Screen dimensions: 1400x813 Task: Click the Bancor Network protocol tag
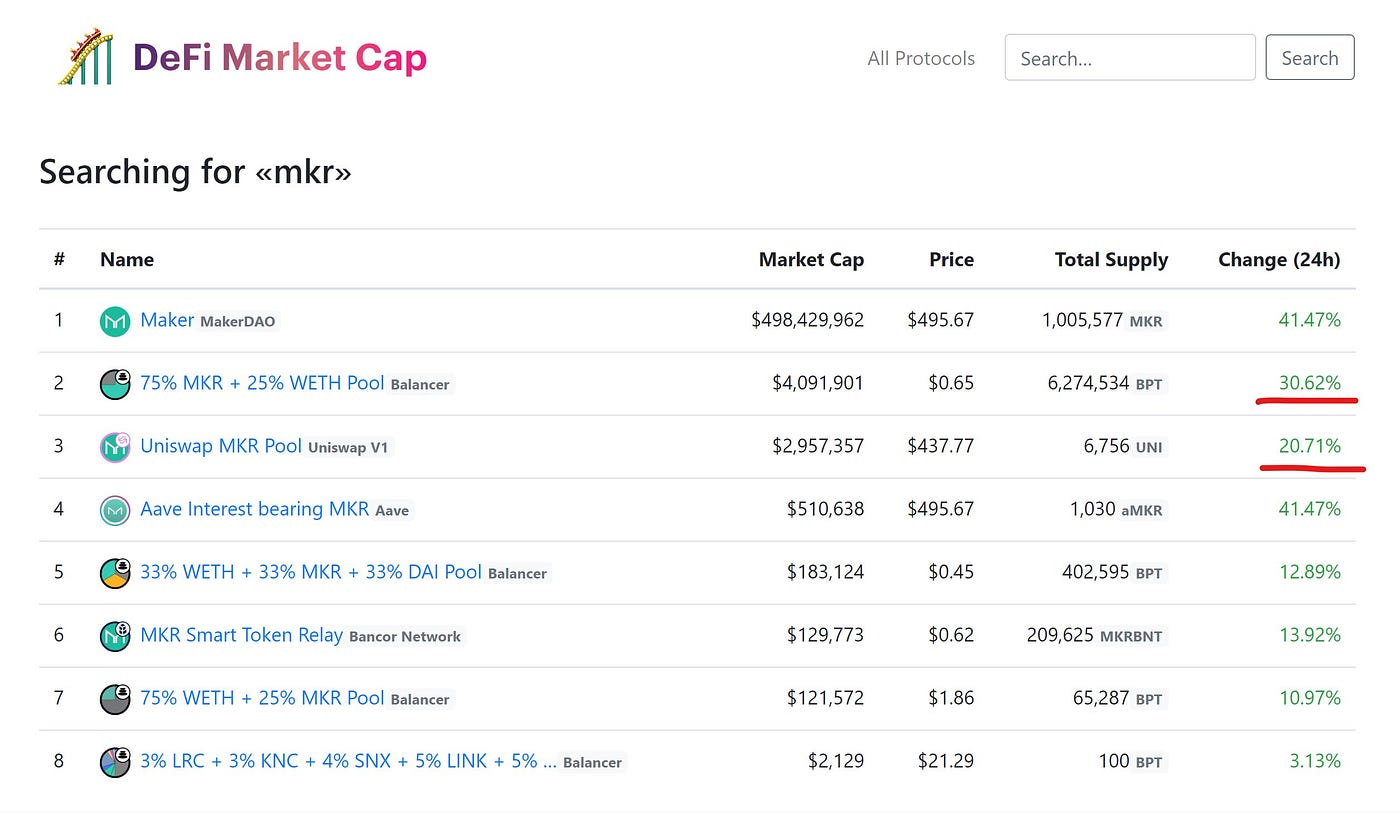(405, 637)
